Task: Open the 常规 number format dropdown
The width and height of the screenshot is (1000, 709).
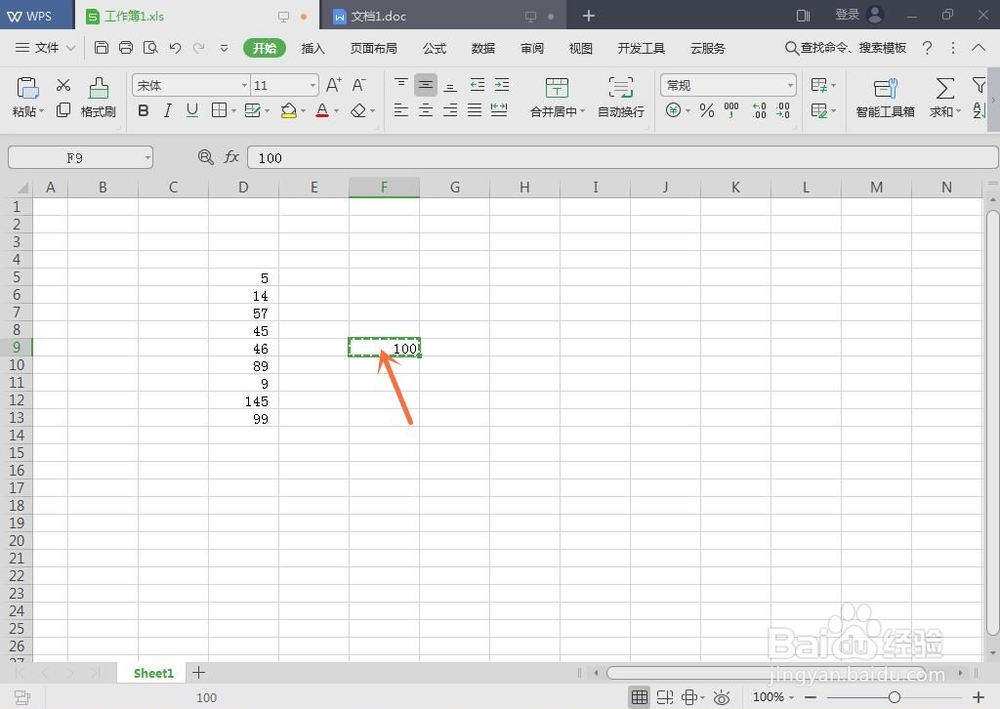Action: click(727, 85)
